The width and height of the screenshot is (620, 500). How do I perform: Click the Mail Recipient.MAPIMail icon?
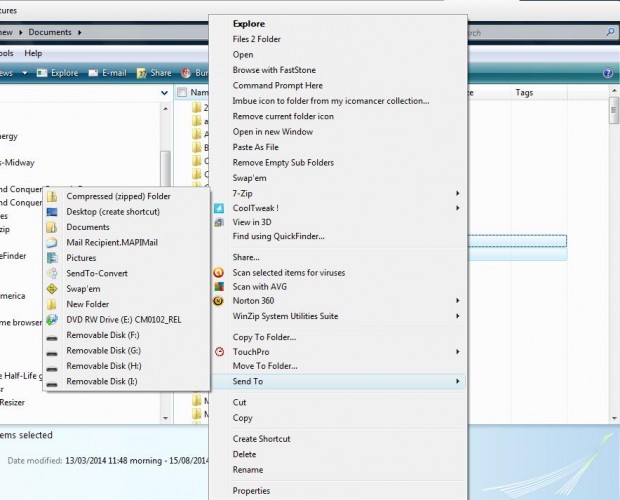52,242
